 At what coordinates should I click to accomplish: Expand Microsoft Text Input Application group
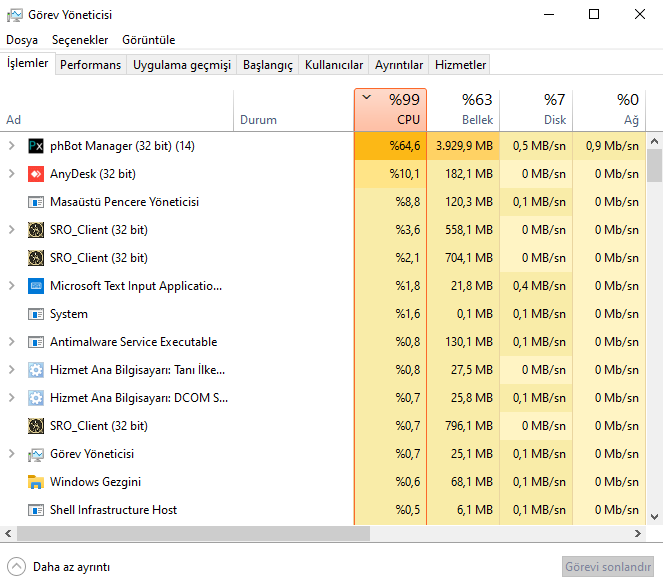coord(12,286)
